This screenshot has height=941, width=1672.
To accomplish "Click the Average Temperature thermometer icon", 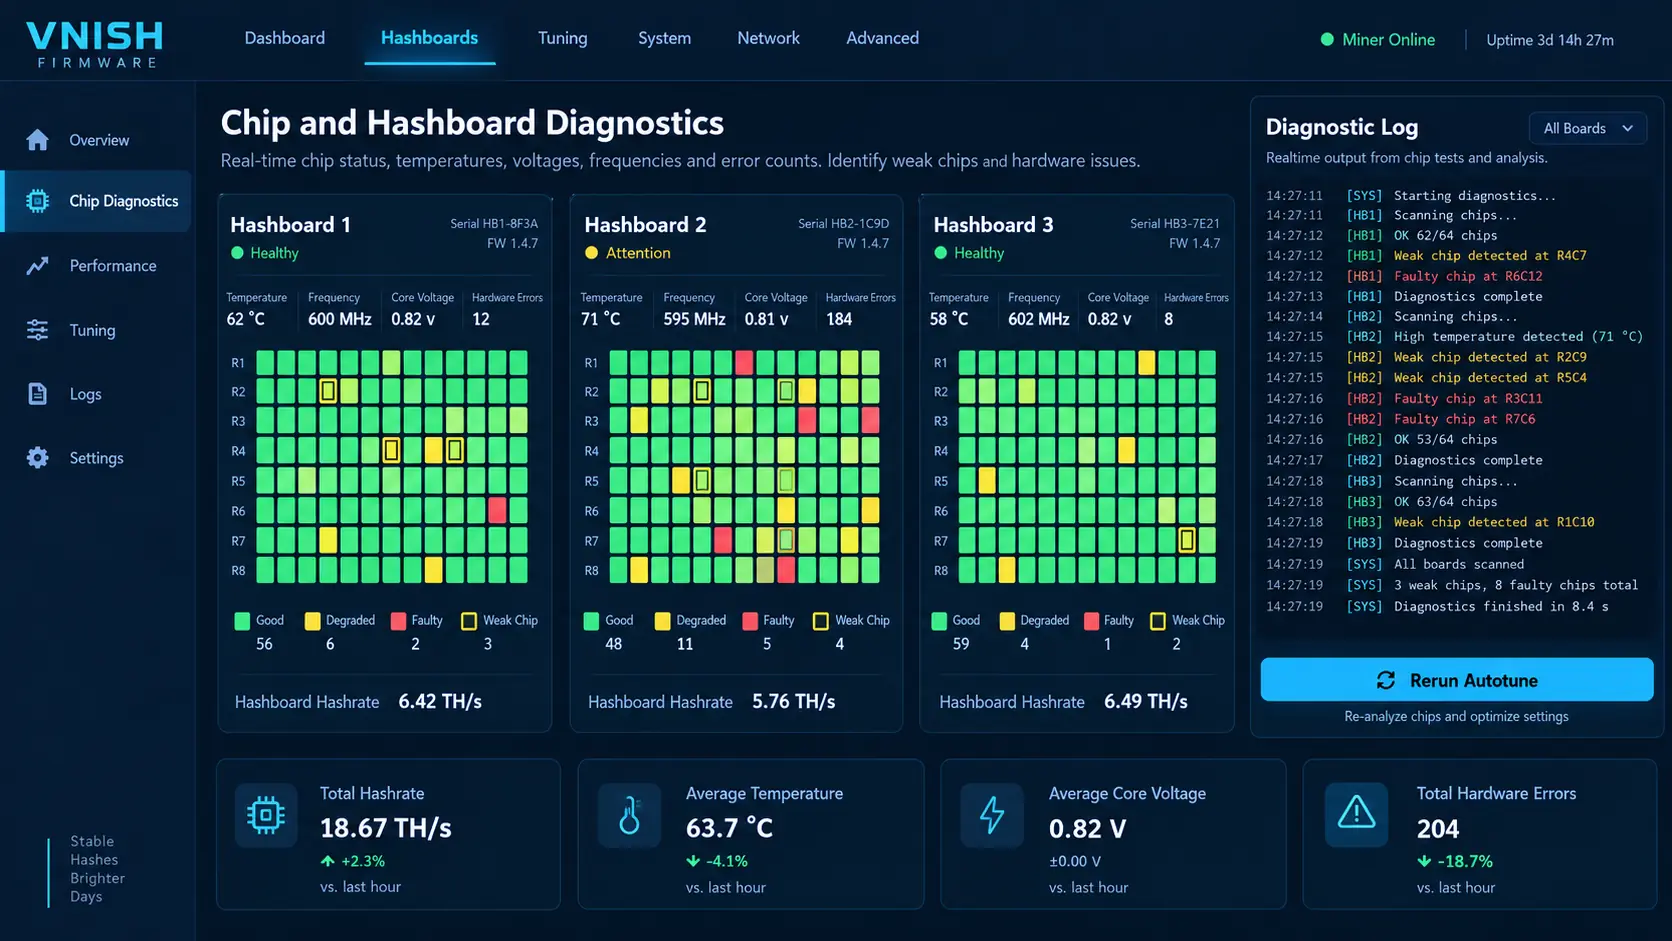I will pos(629,816).
